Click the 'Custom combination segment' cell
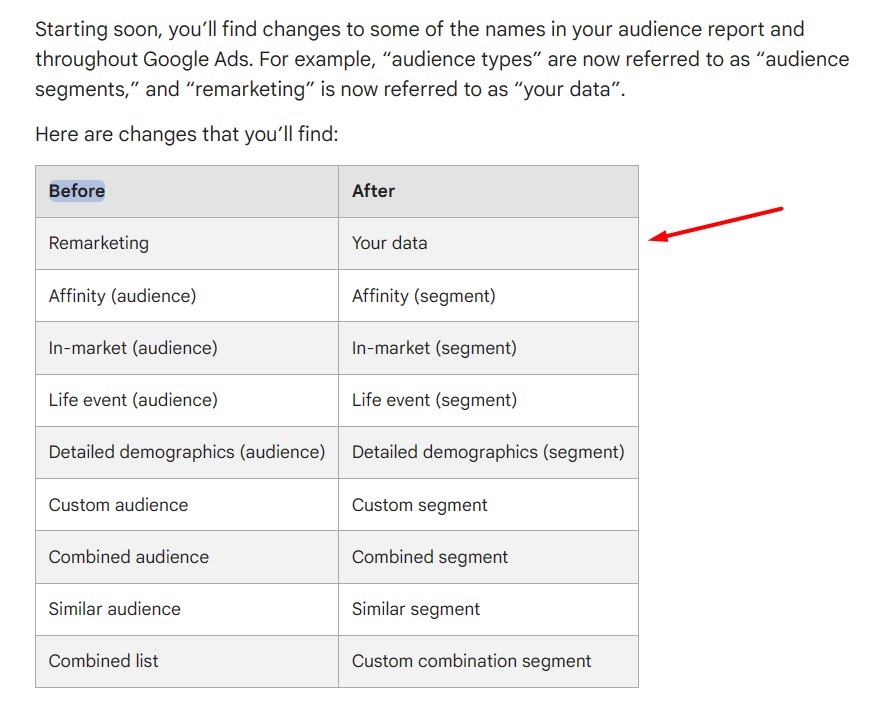Screen dimensions: 886x711 [x=488, y=661]
